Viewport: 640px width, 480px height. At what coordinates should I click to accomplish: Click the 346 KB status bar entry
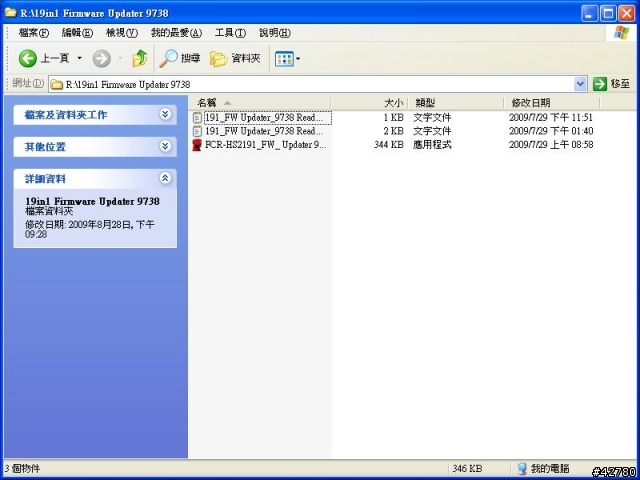(467, 469)
